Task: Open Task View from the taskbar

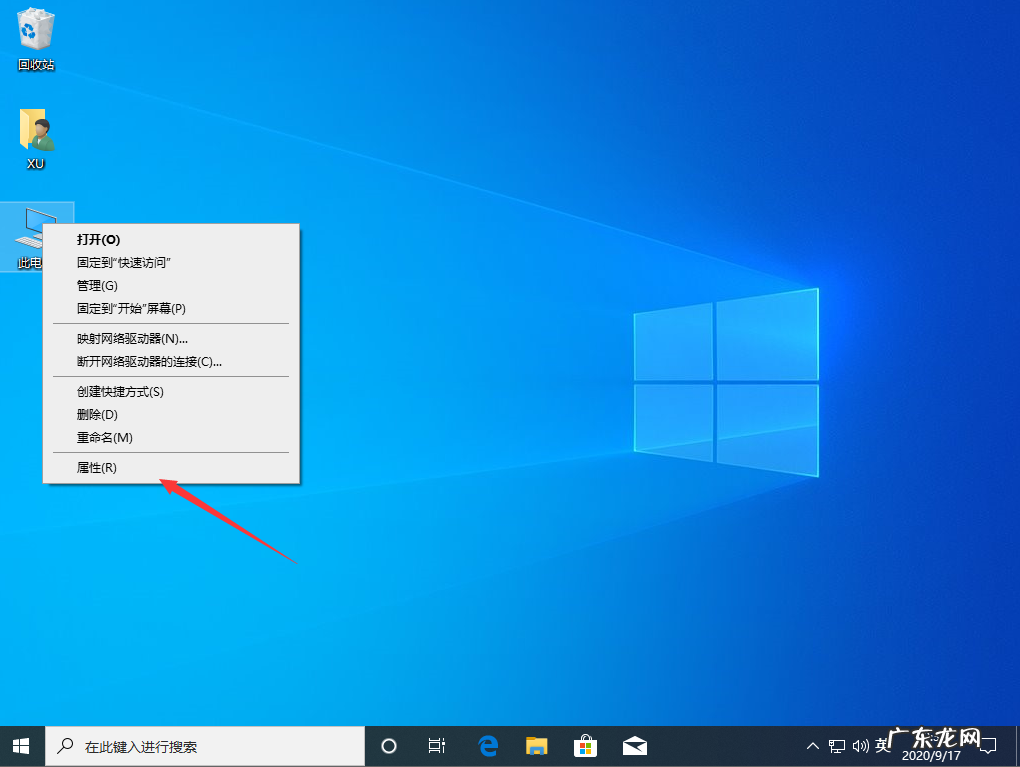Action: click(437, 745)
